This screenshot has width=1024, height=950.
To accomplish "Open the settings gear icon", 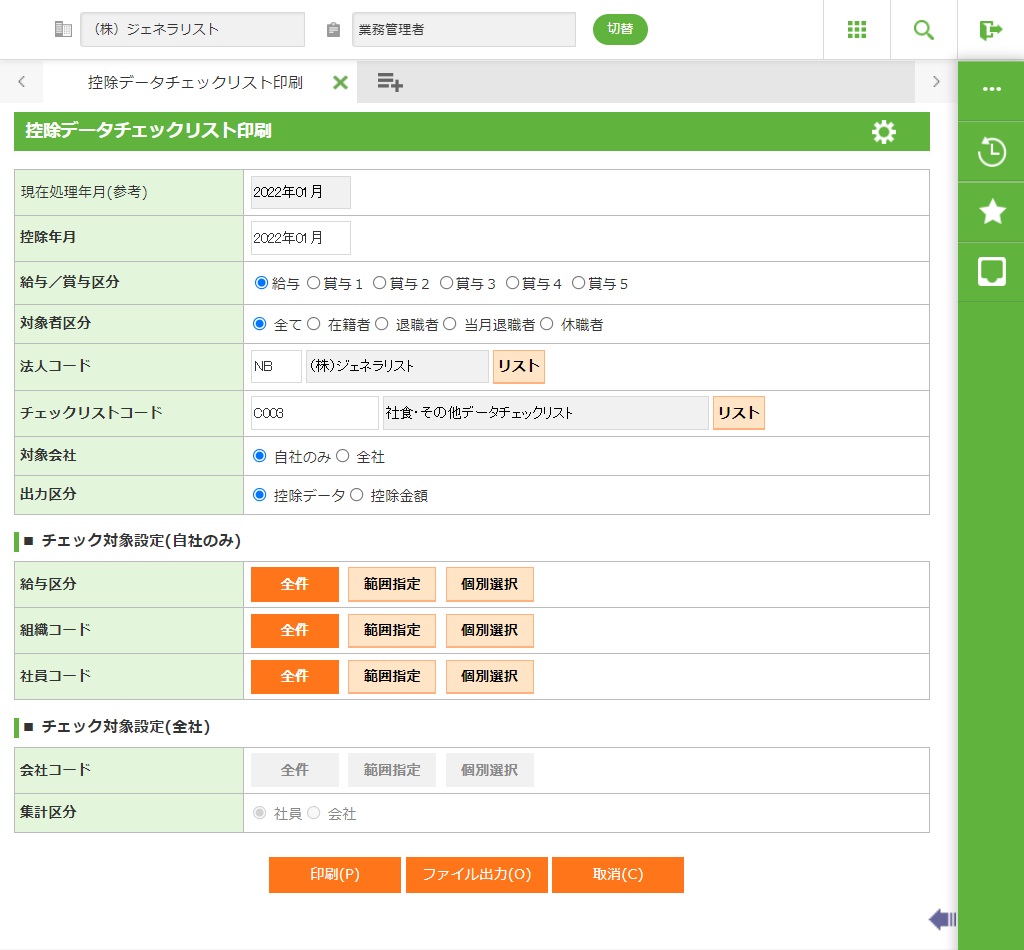I will click(883, 132).
